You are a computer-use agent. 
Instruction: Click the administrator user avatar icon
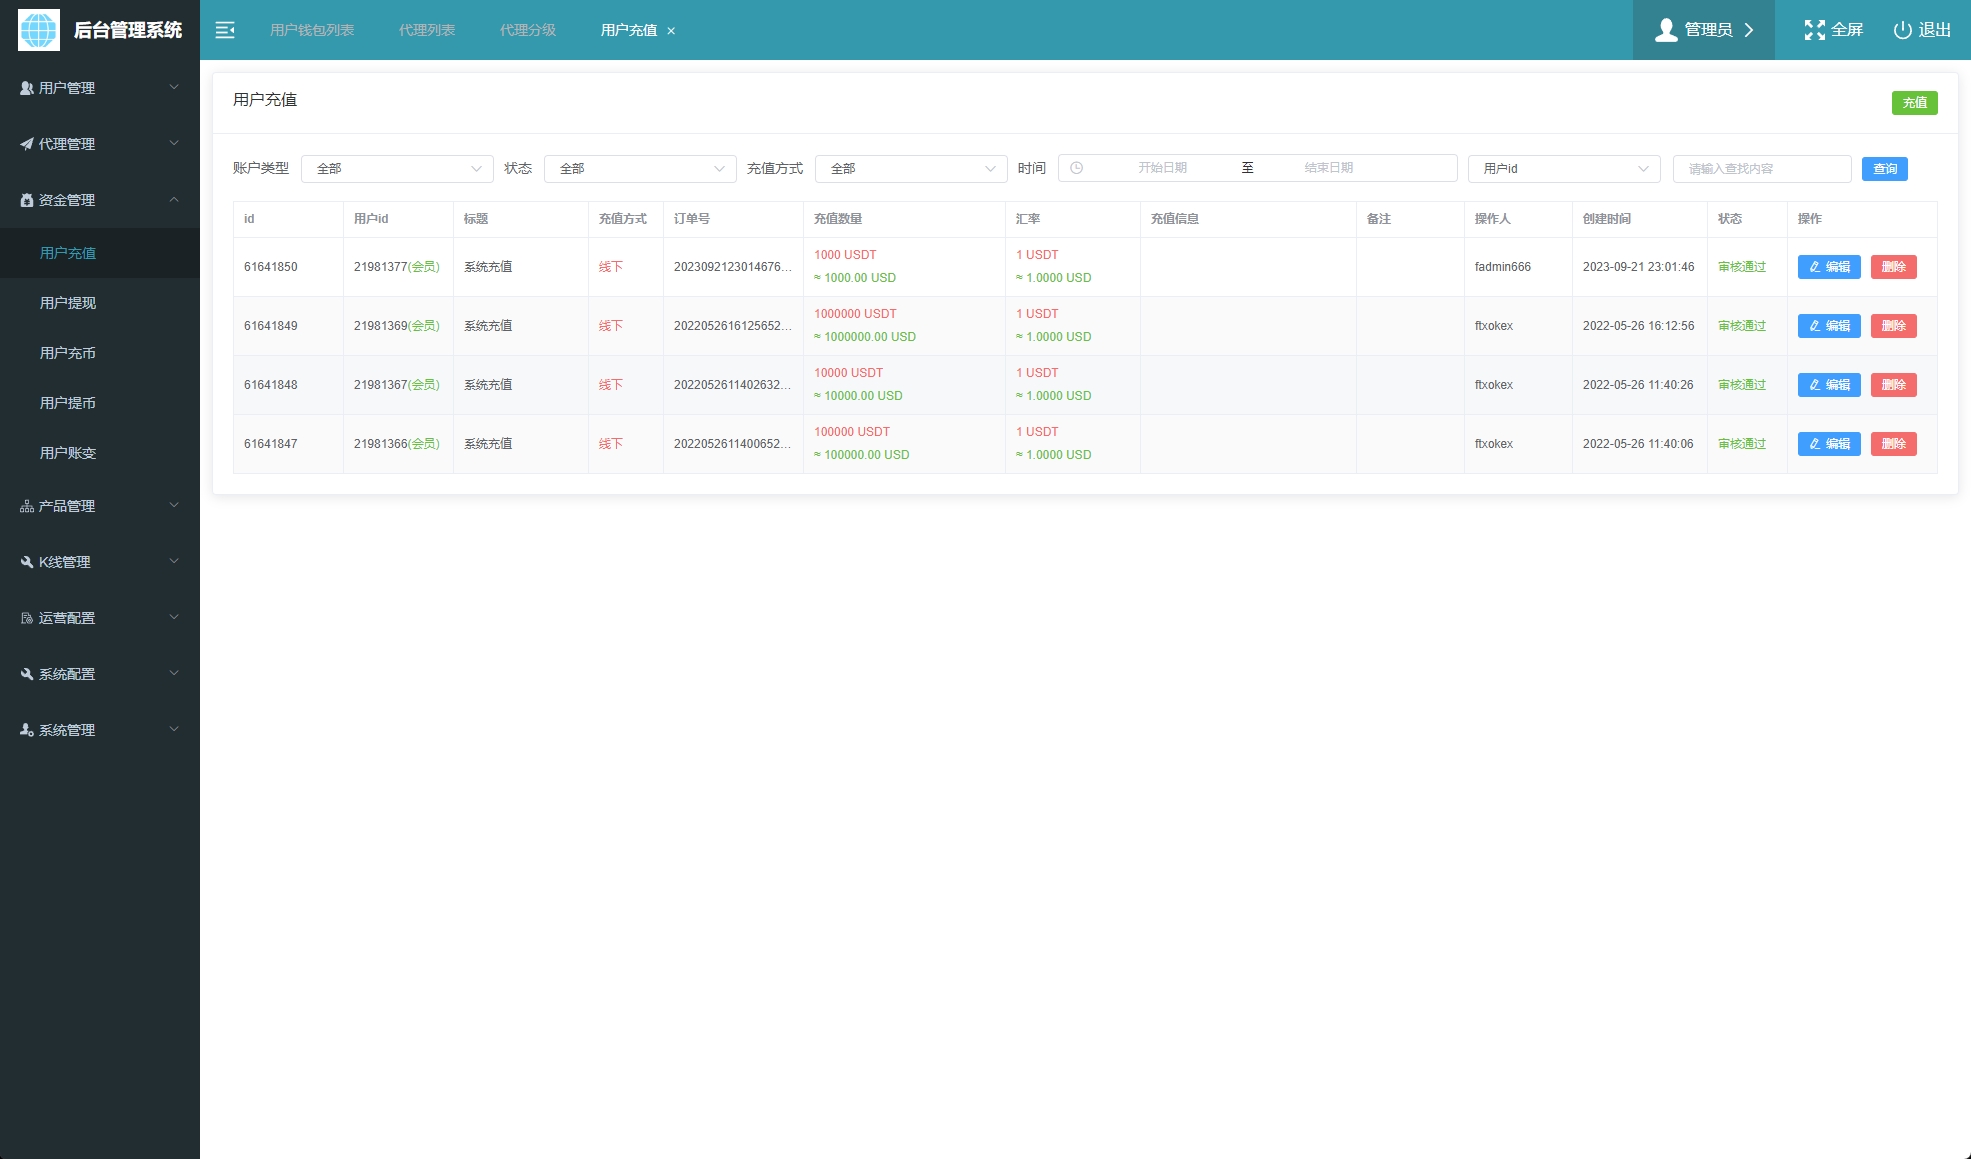tap(1666, 30)
